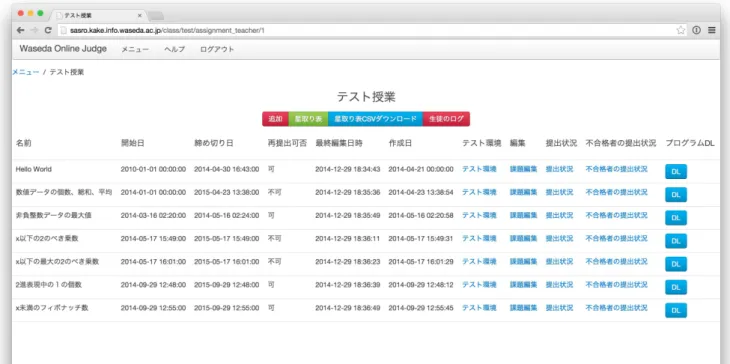Click the info circle icon in address bar

pos(696,30)
